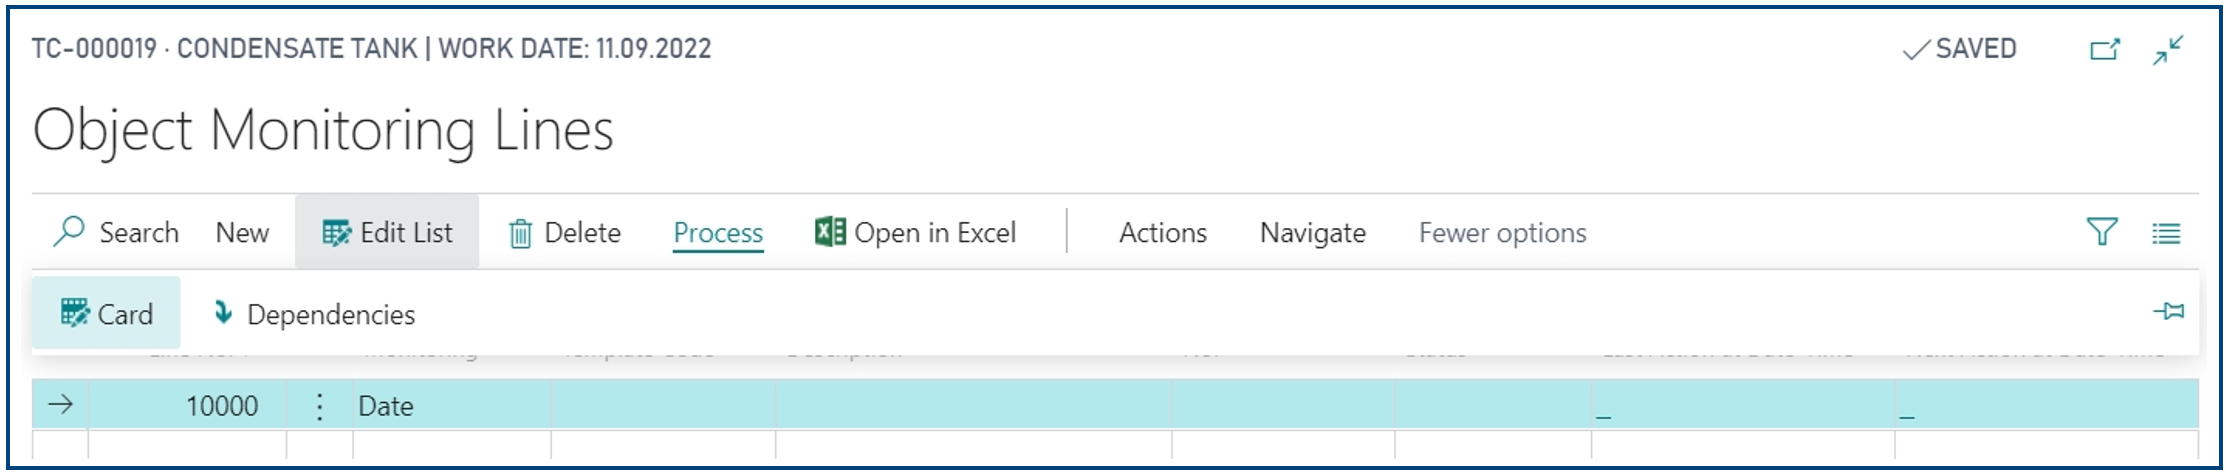
Task: Click the Date monitoring cell
Action: pyautogui.click(x=451, y=405)
